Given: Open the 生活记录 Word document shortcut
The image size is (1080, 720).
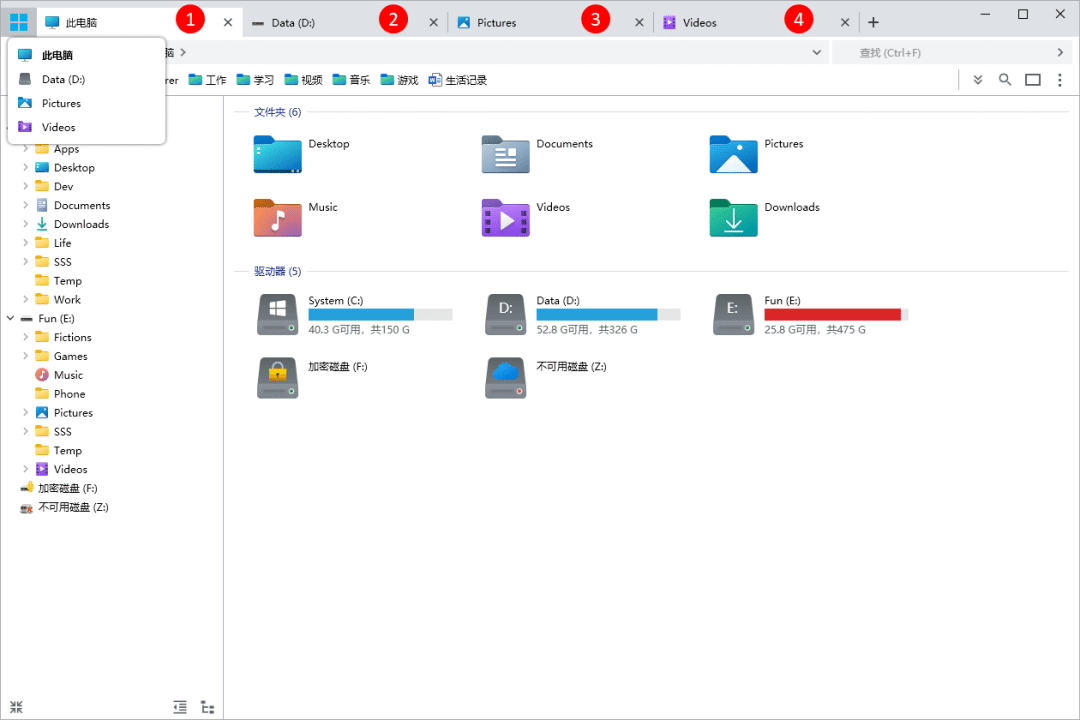Looking at the screenshot, I should pyautogui.click(x=457, y=80).
